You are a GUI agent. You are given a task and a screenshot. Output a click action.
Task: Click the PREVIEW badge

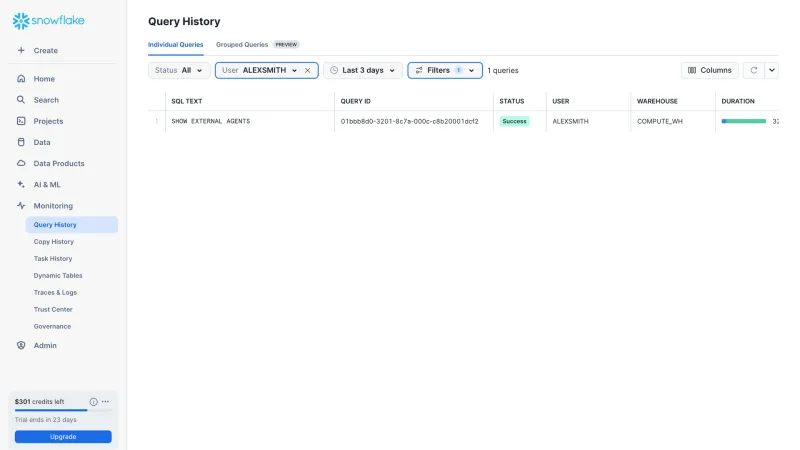click(x=286, y=44)
